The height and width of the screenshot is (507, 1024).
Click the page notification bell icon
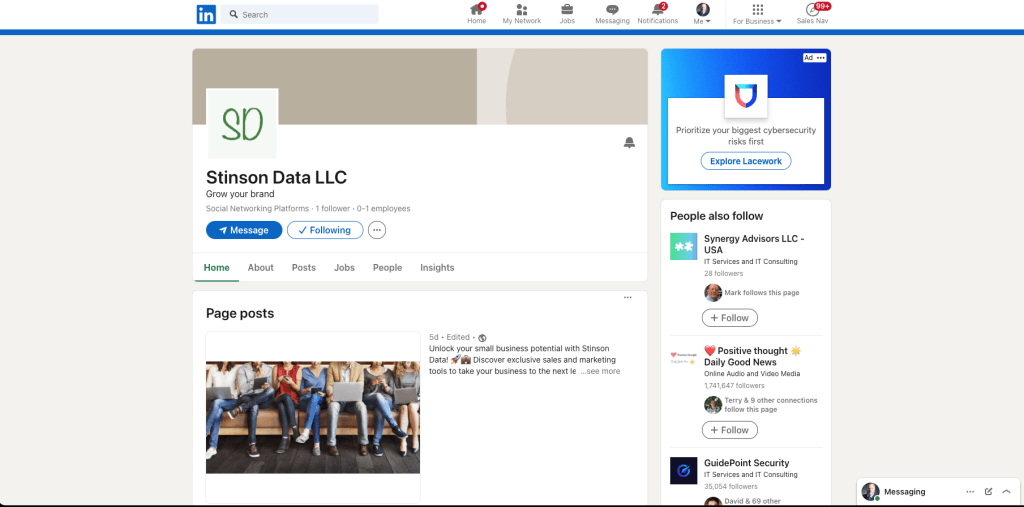point(629,143)
